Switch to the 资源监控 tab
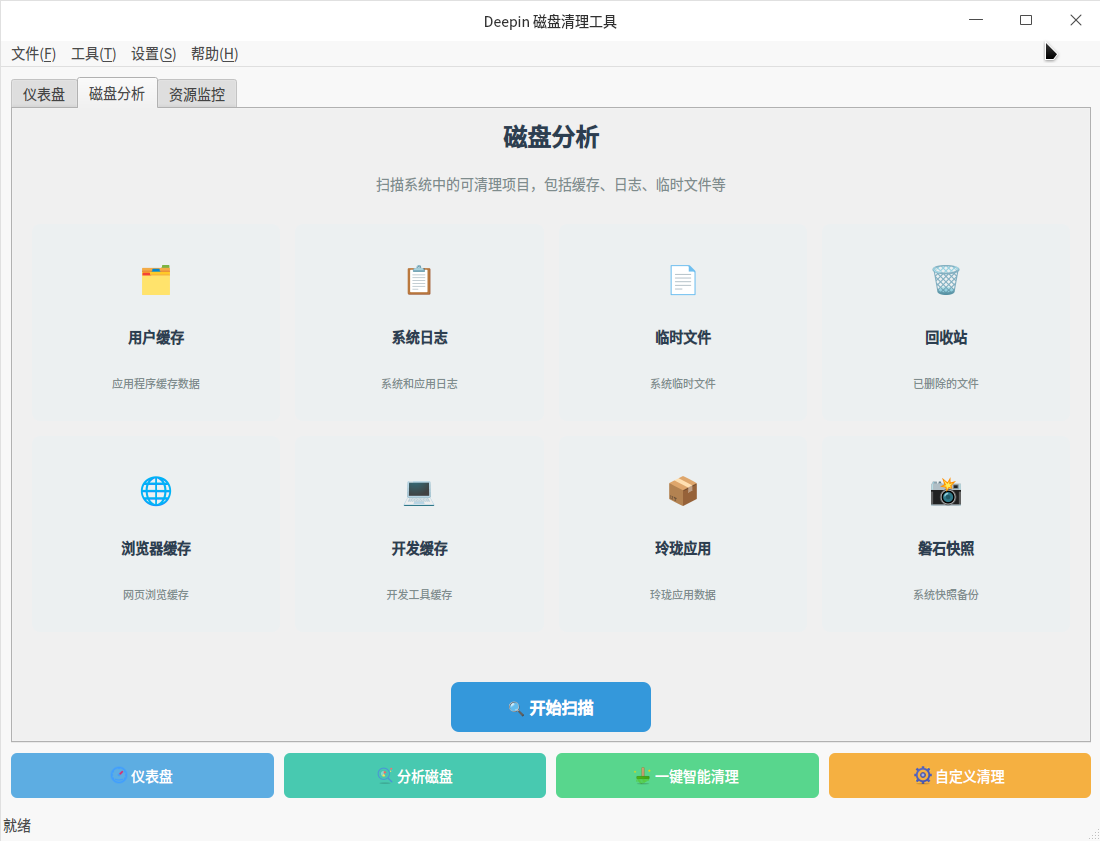The height and width of the screenshot is (841, 1100). pos(197,95)
